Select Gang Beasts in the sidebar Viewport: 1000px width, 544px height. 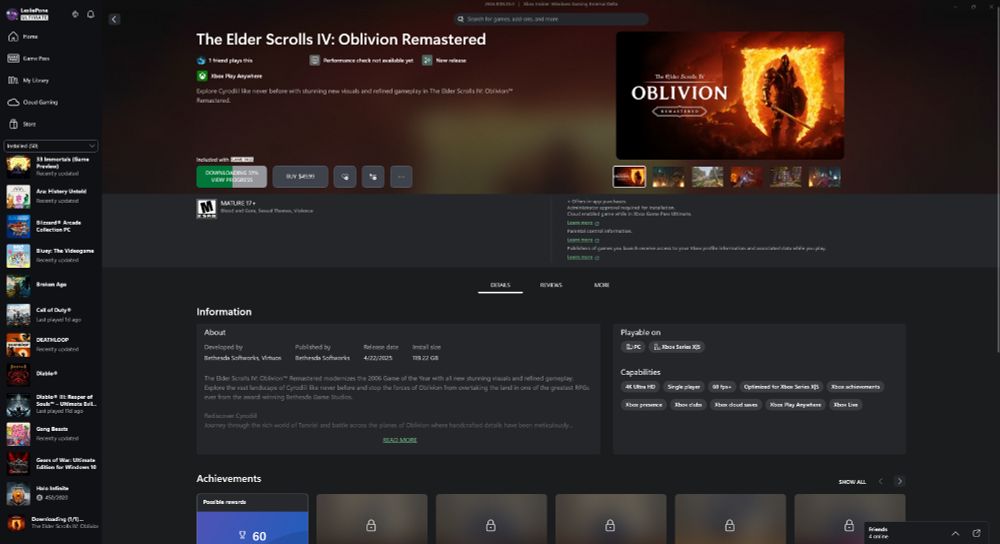point(51,434)
